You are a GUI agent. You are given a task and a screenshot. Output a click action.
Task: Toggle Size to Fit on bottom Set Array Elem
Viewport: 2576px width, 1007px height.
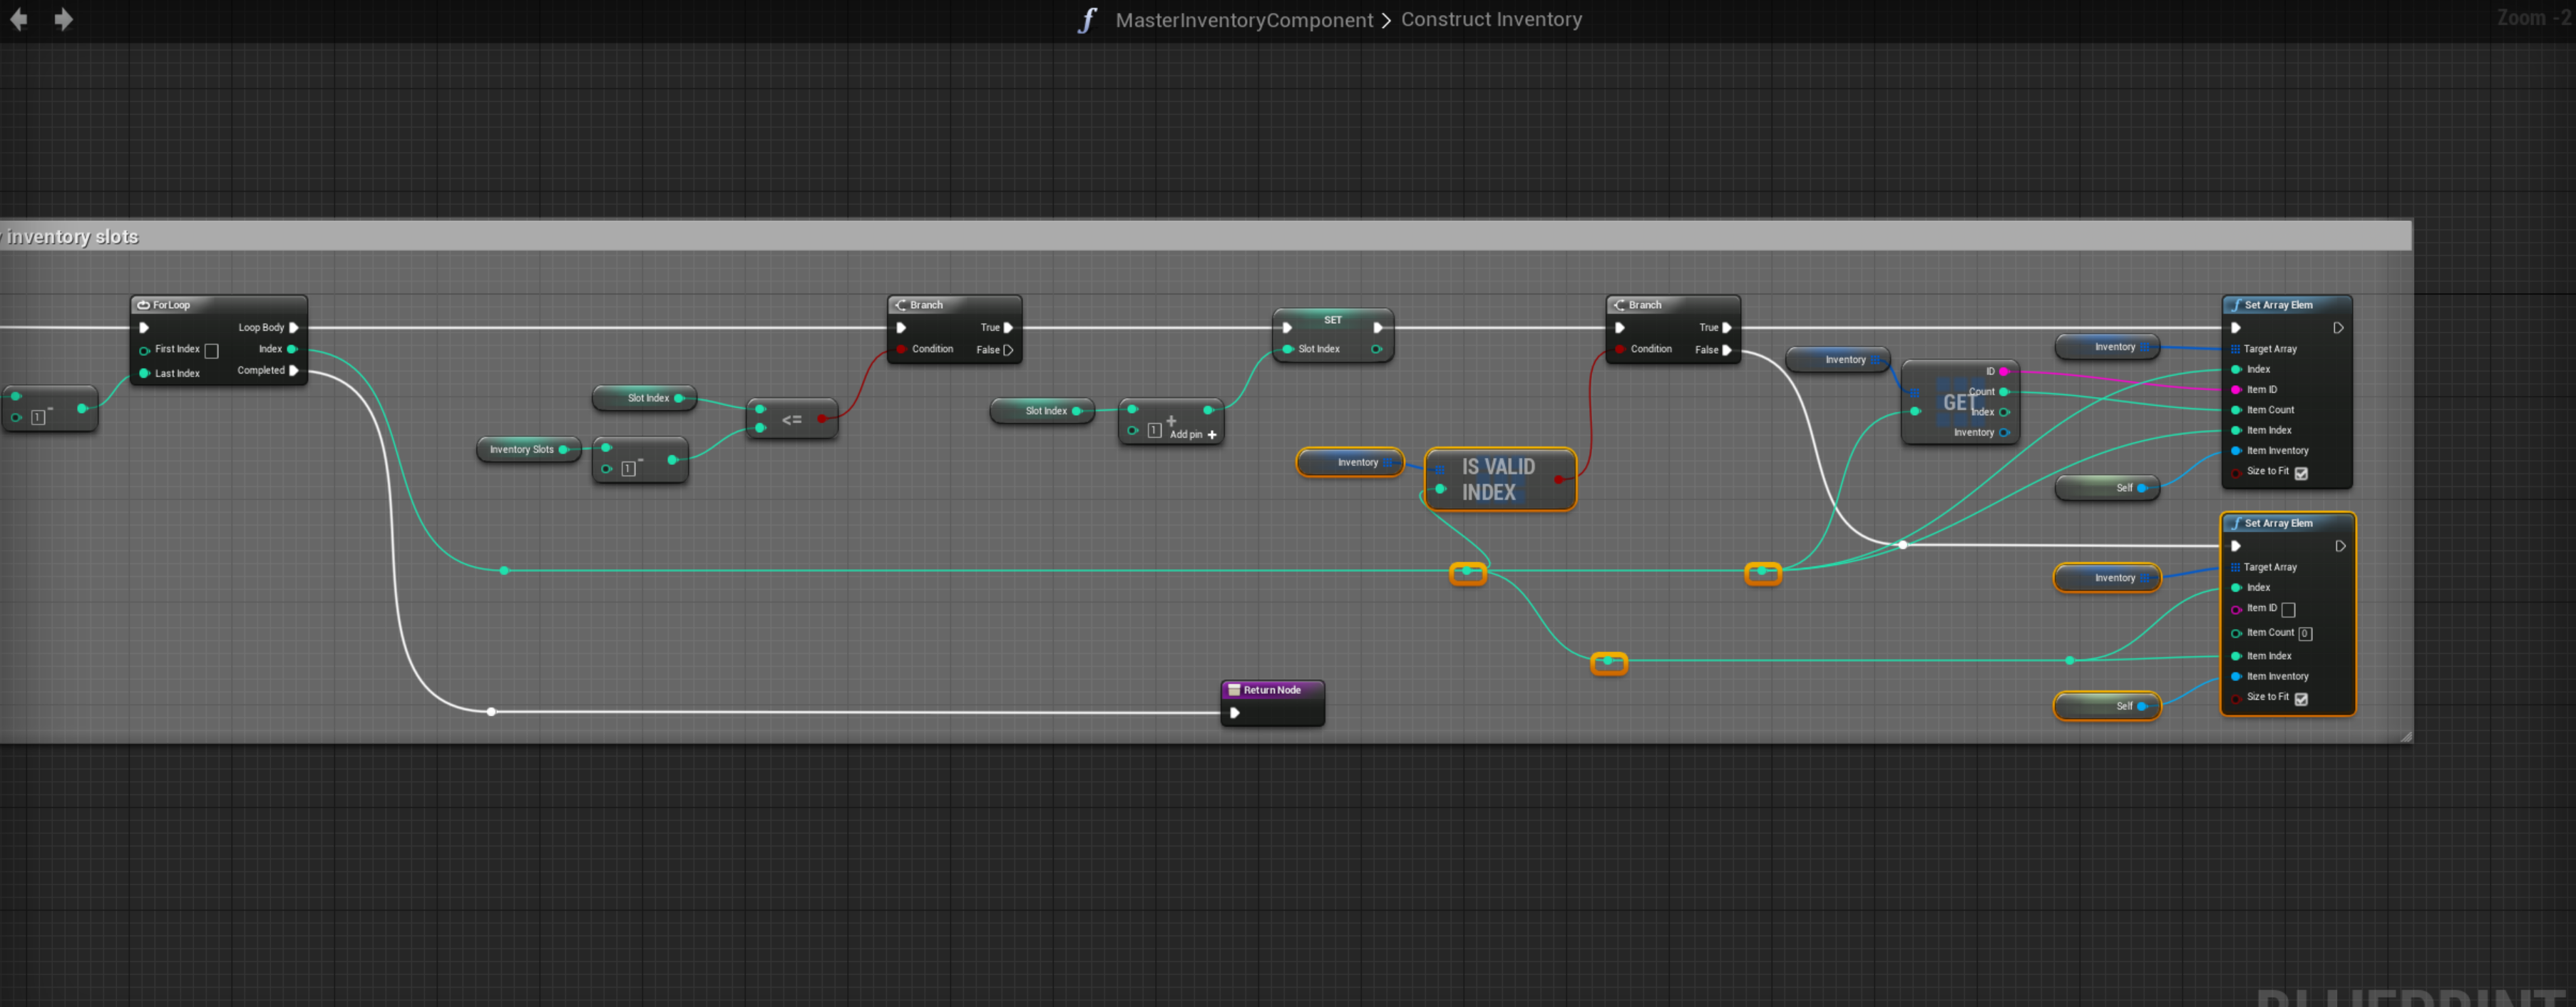click(x=2301, y=699)
